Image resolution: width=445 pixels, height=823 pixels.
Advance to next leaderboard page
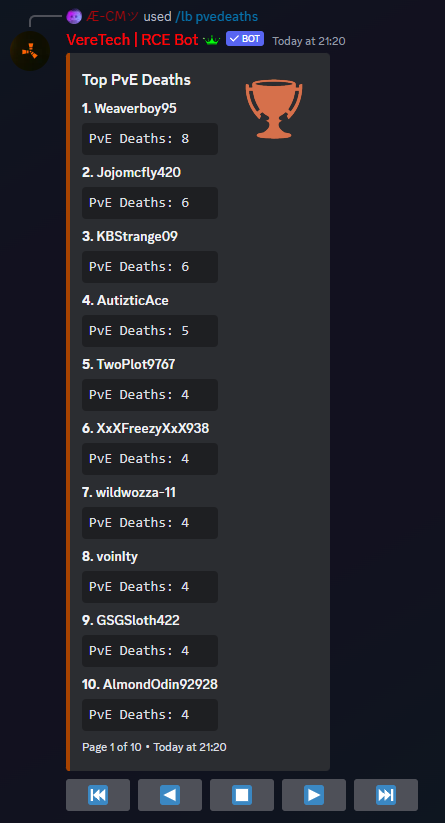tap(314, 795)
